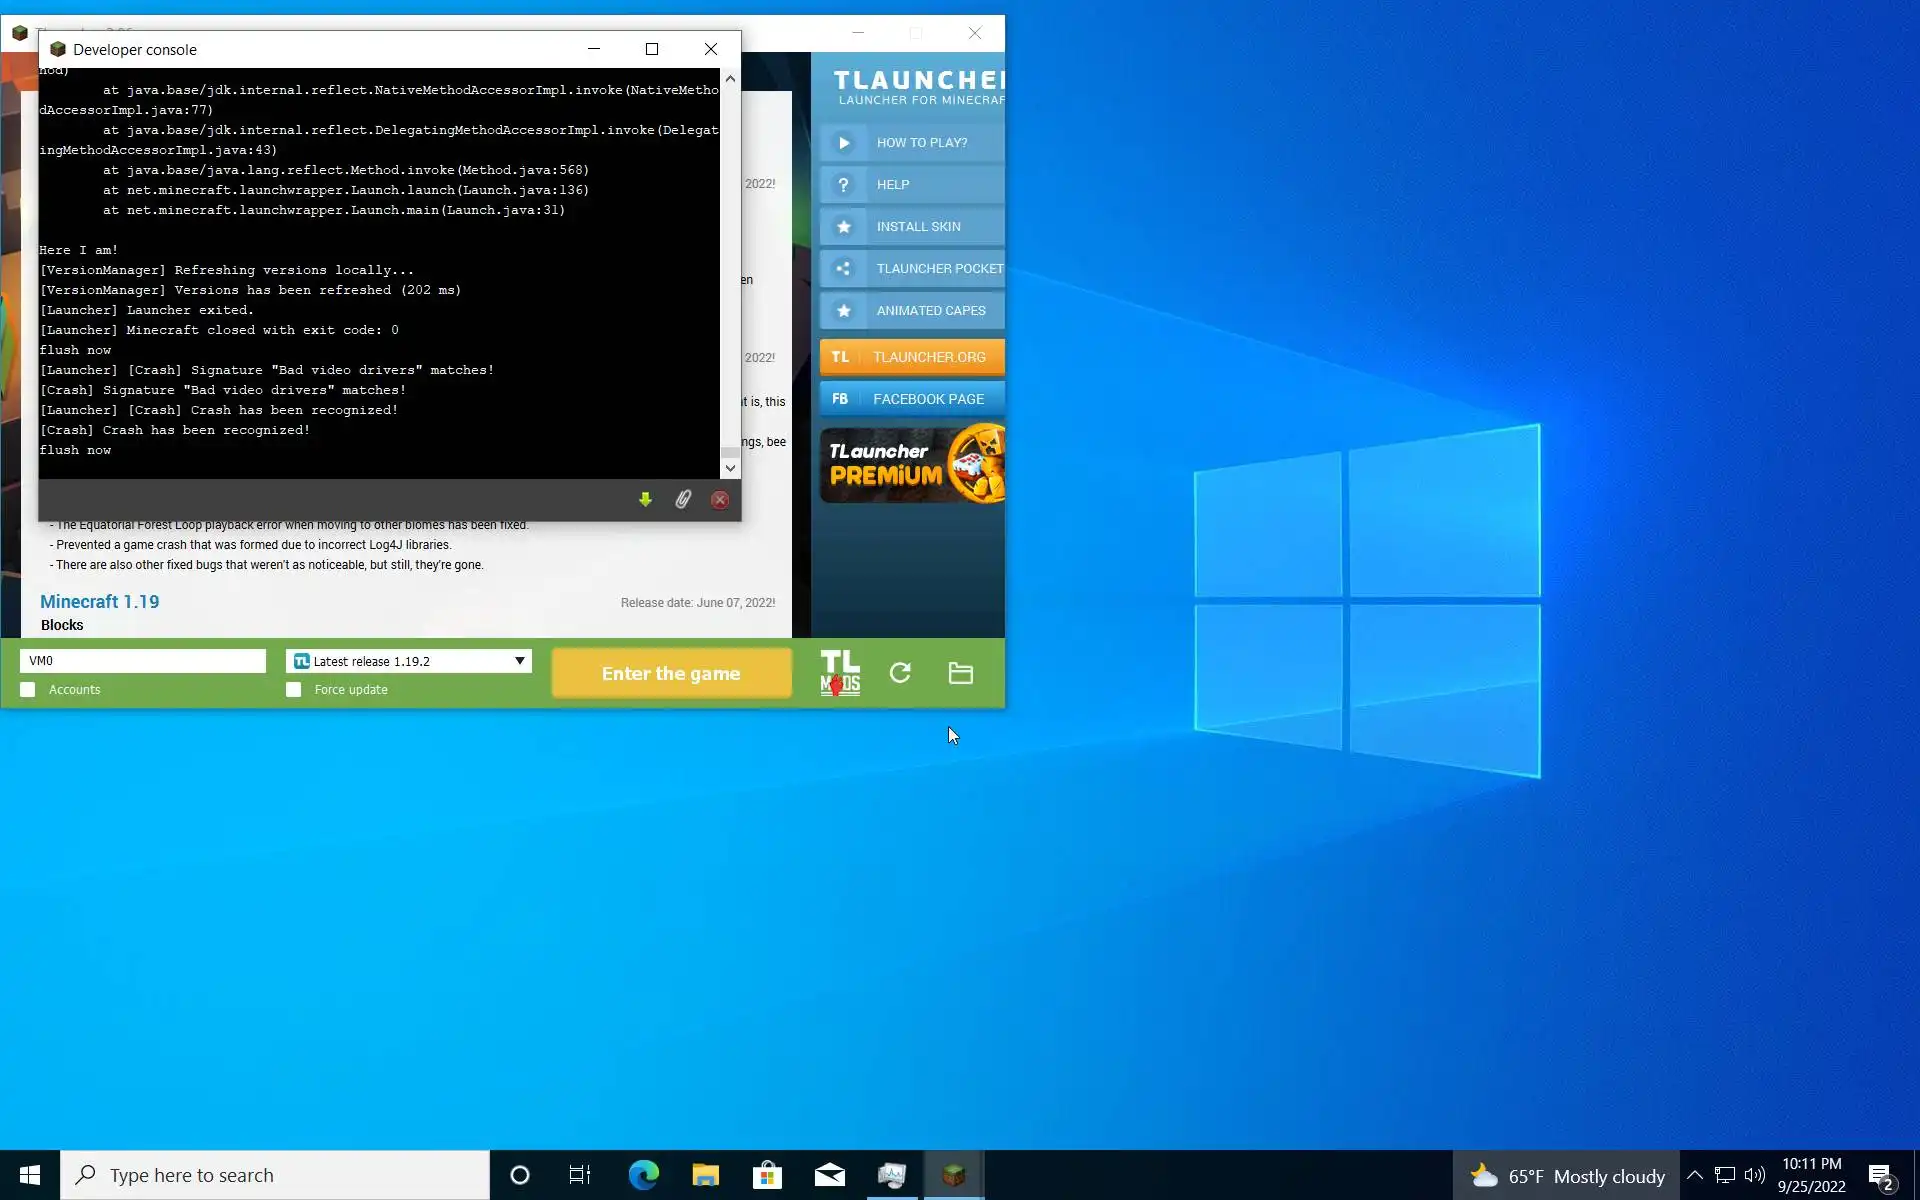Expand the Latest release 1.19.2 dropdown
The image size is (1920, 1200).
point(519,661)
